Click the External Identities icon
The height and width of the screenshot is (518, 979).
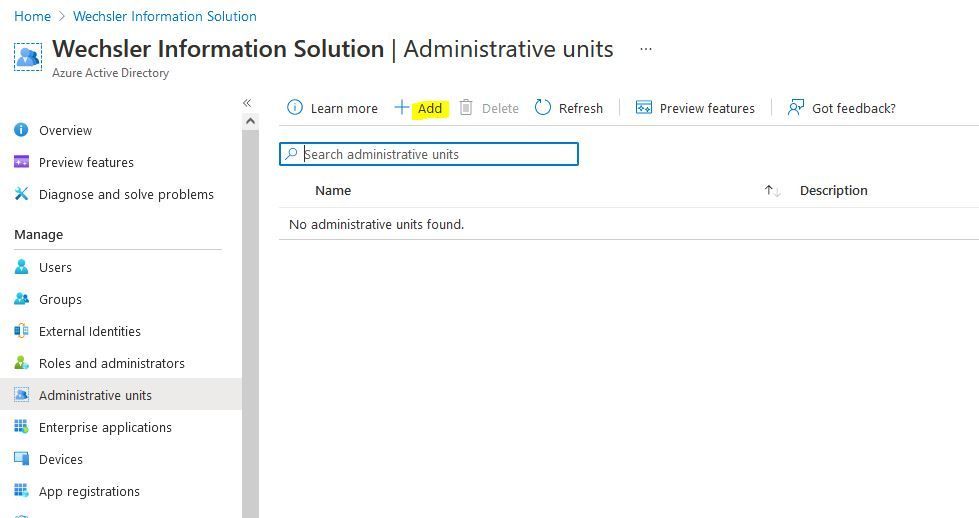[x=21, y=330]
